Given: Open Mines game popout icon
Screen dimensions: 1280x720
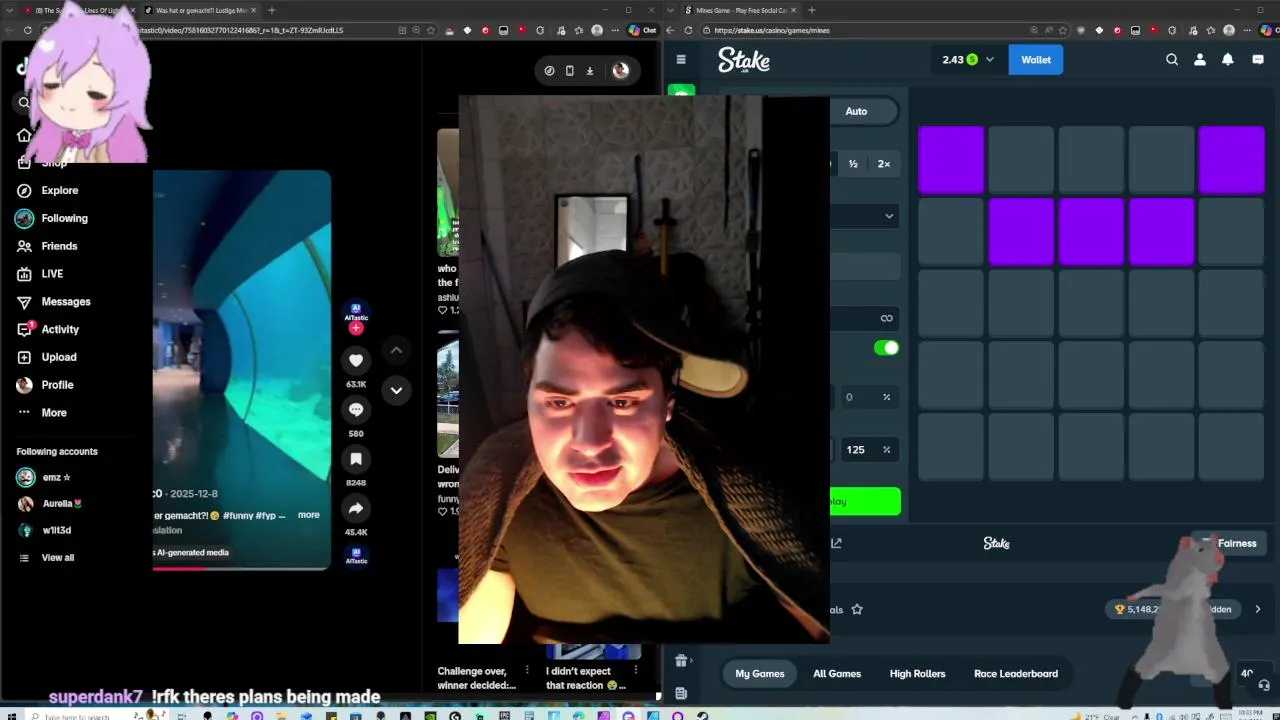Looking at the screenshot, I should 836,543.
